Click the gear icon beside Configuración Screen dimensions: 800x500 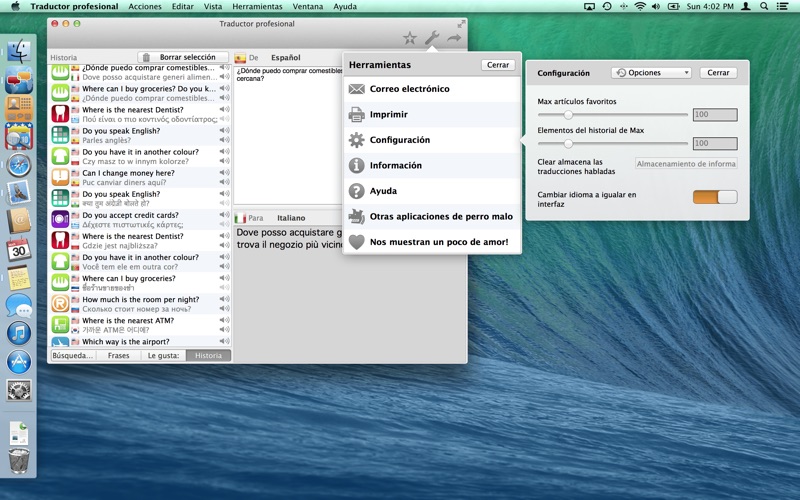[x=356, y=140]
